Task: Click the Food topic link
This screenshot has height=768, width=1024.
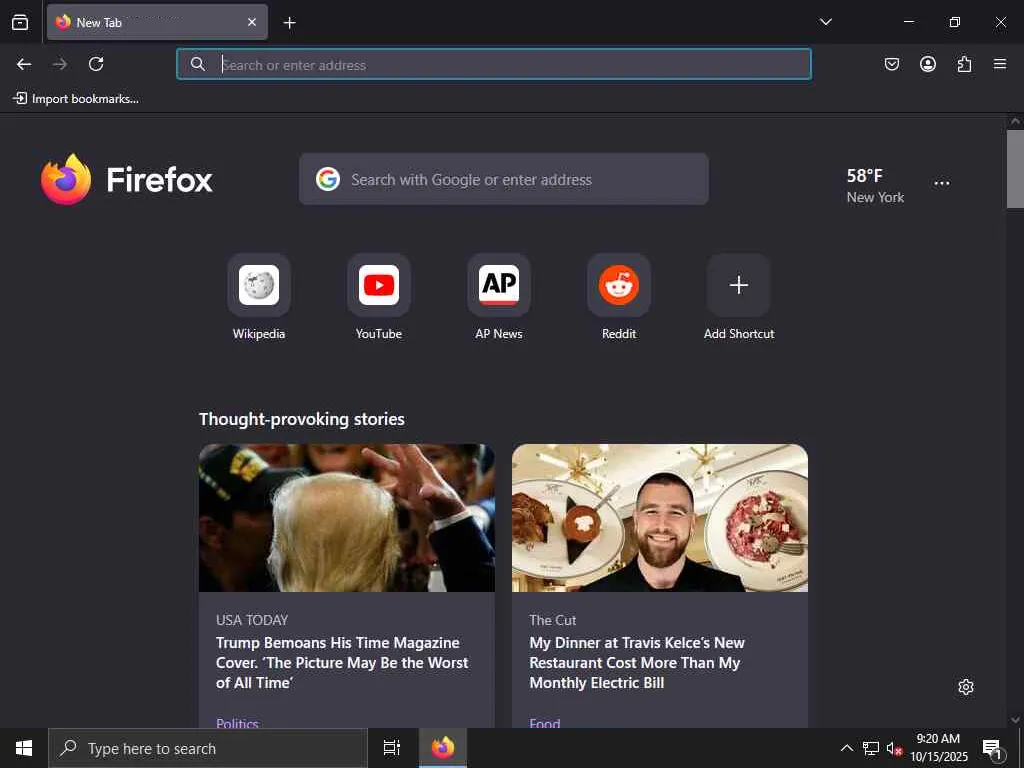Action: click(545, 722)
